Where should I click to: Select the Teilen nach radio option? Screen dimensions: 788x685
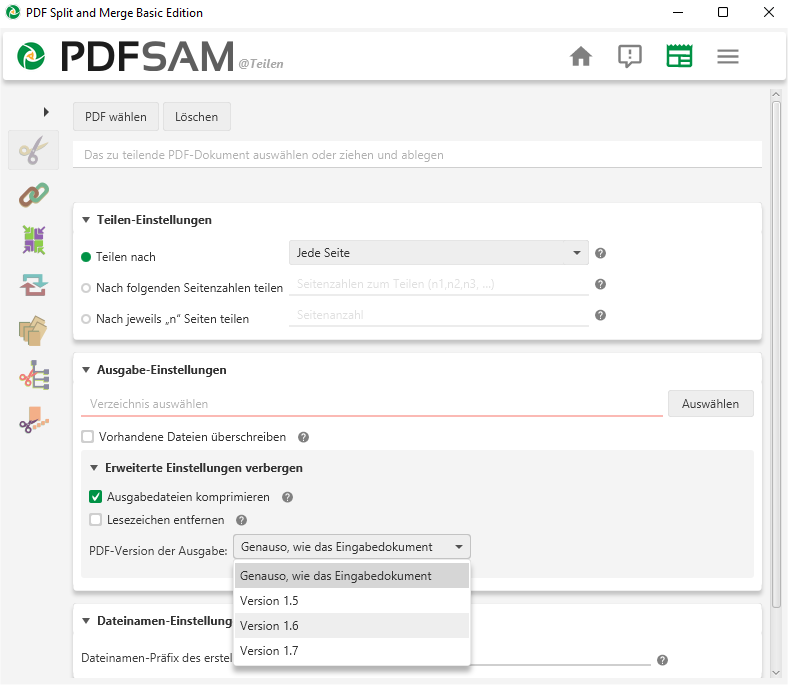86,257
